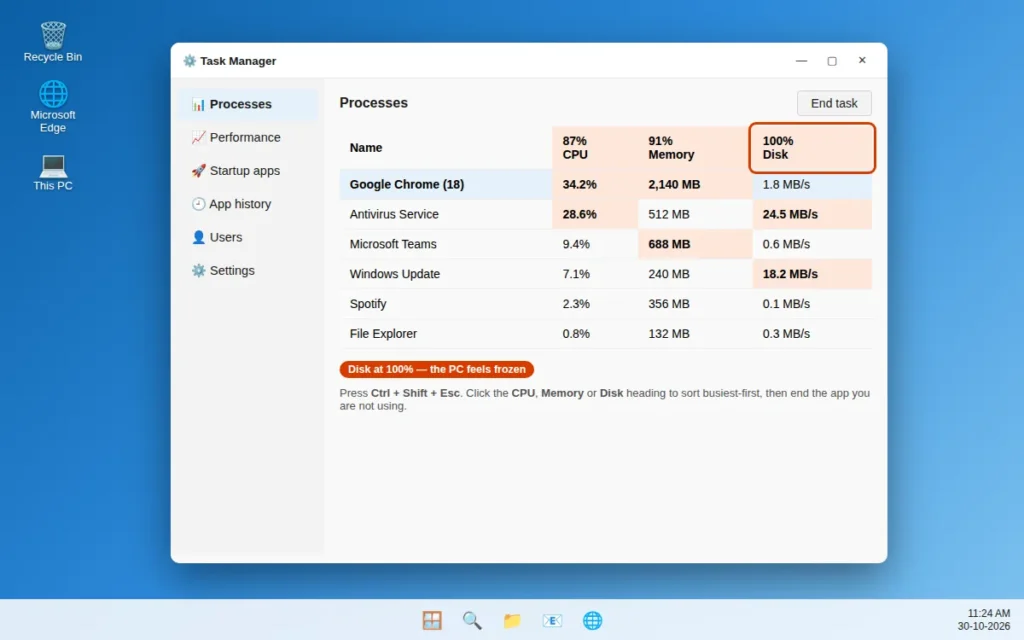Sort by the 87% CPU column heading
1024x640 pixels.
pyautogui.click(x=594, y=148)
